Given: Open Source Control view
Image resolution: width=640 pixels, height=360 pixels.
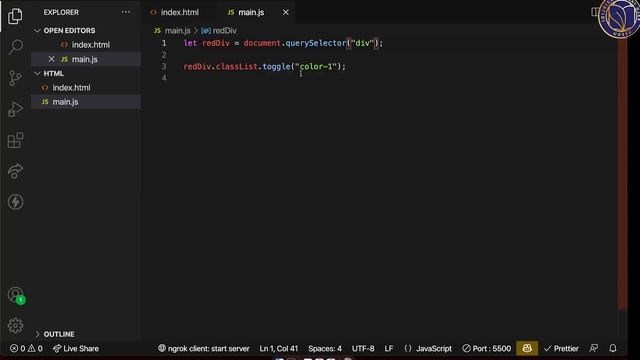Looking at the screenshot, I should 15,78.
